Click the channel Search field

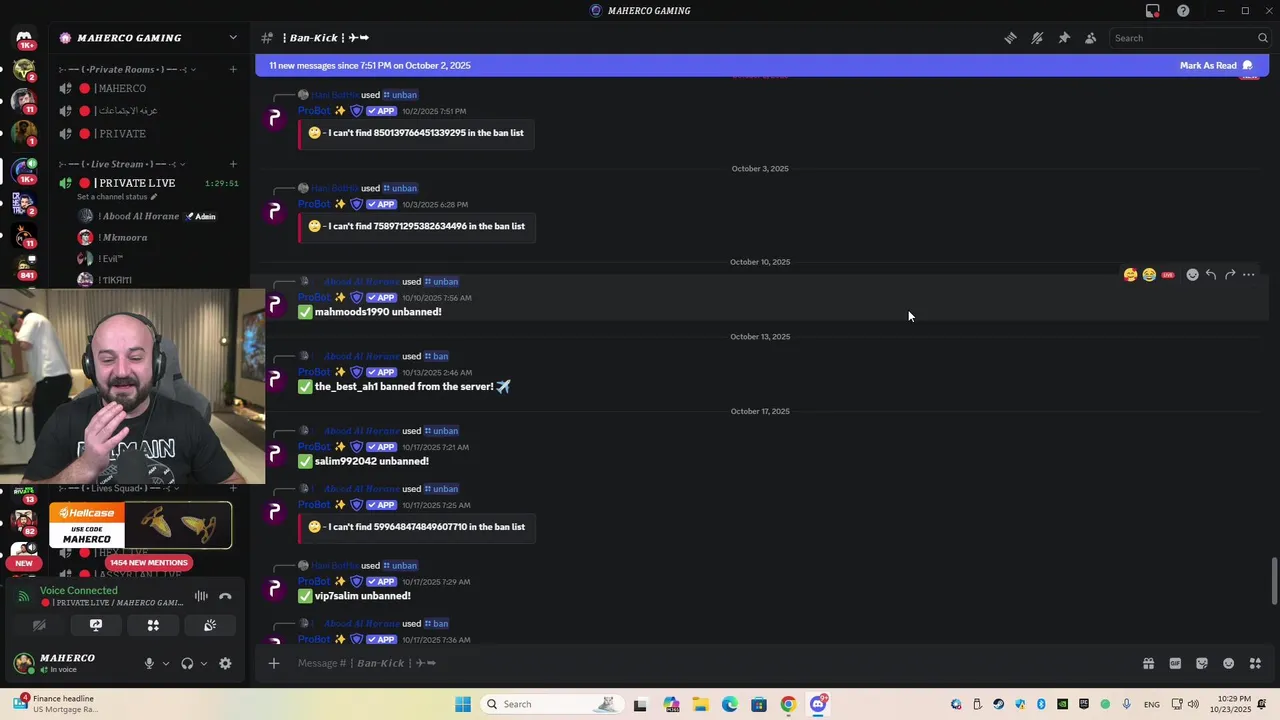[1190, 38]
